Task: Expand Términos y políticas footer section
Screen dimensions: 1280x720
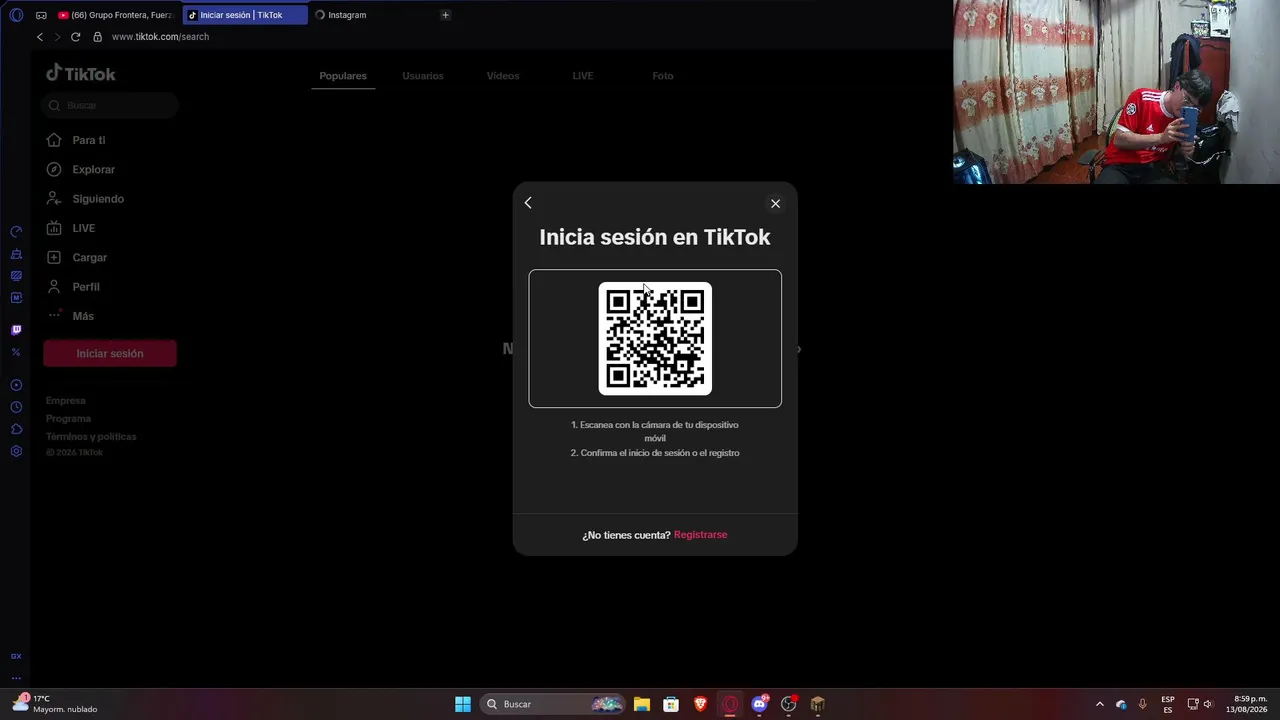Action: point(91,437)
